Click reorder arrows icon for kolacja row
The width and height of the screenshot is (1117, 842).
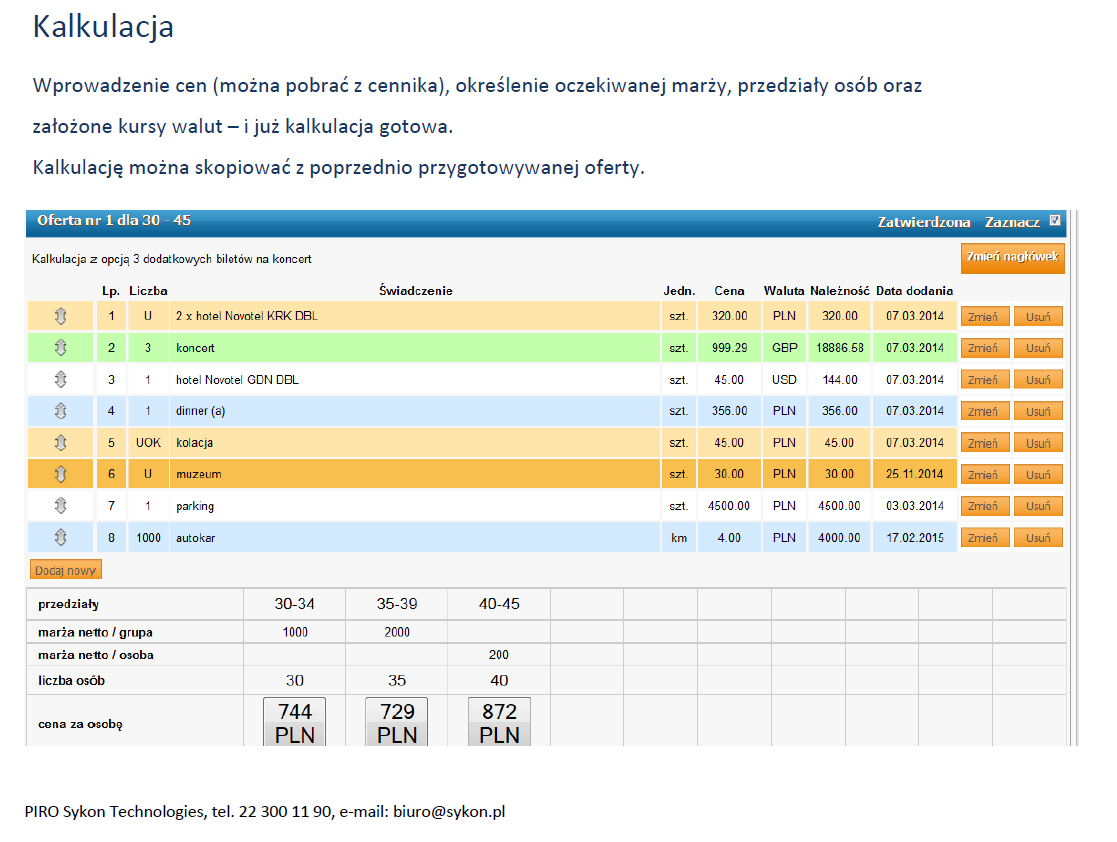tap(61, 443)
